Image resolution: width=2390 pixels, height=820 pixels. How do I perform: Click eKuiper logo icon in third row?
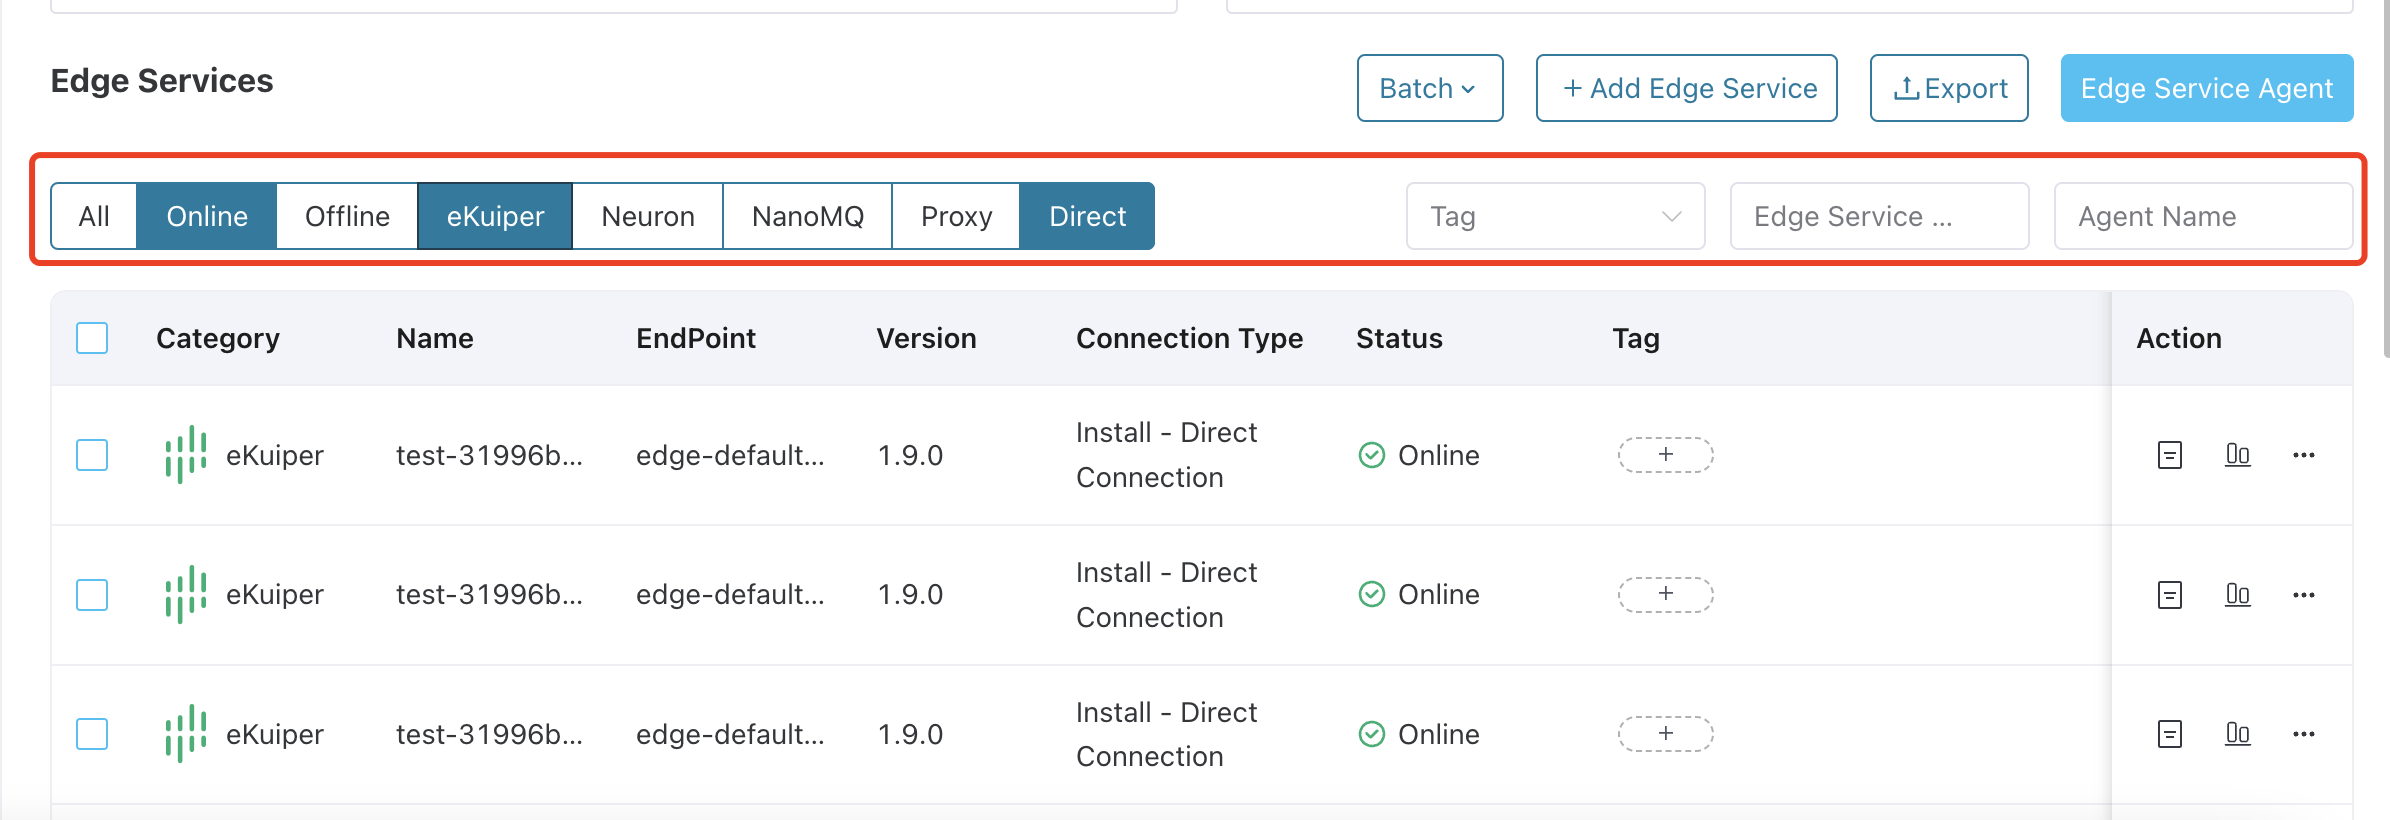click(186, 734)
